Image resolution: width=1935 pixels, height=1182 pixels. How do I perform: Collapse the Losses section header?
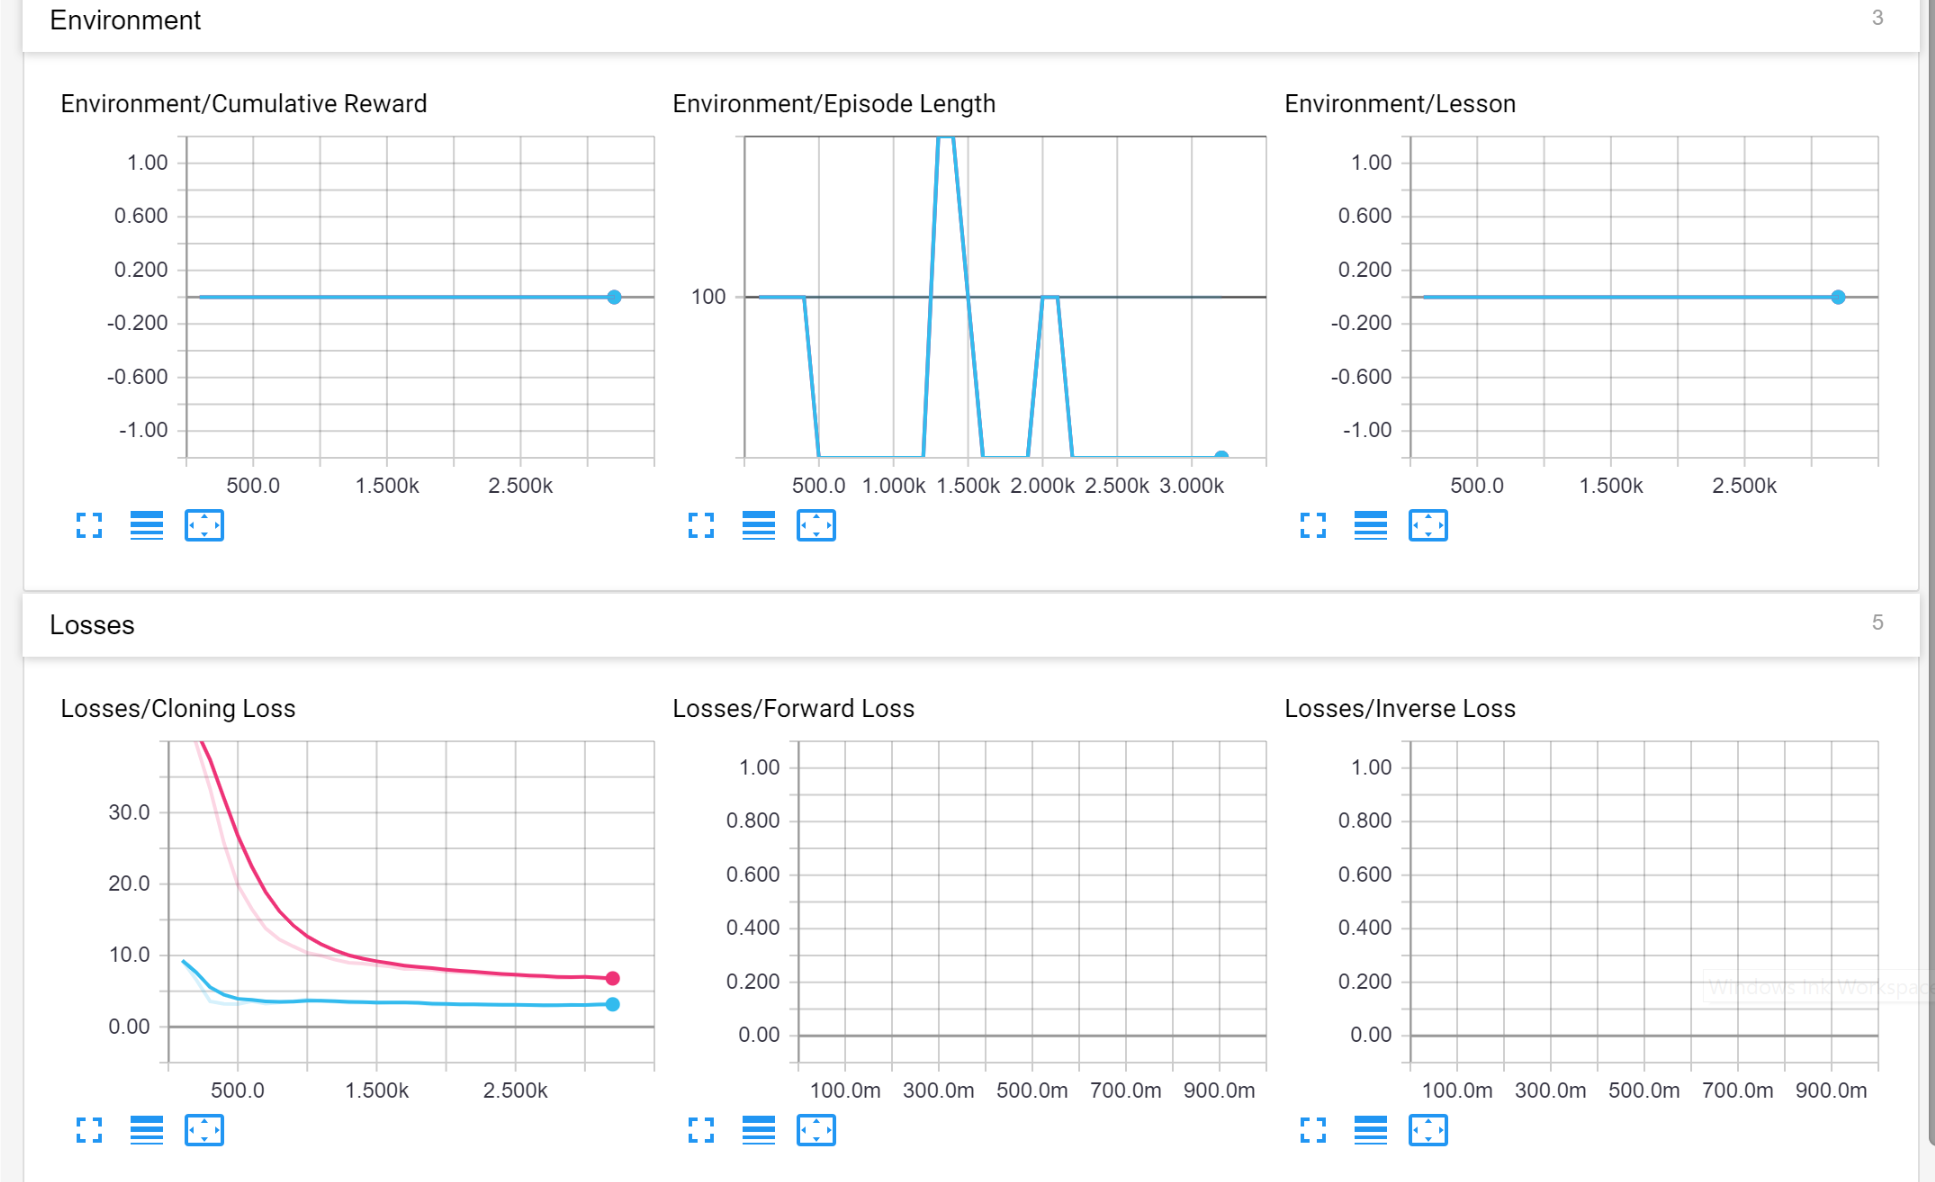(92, 625)
